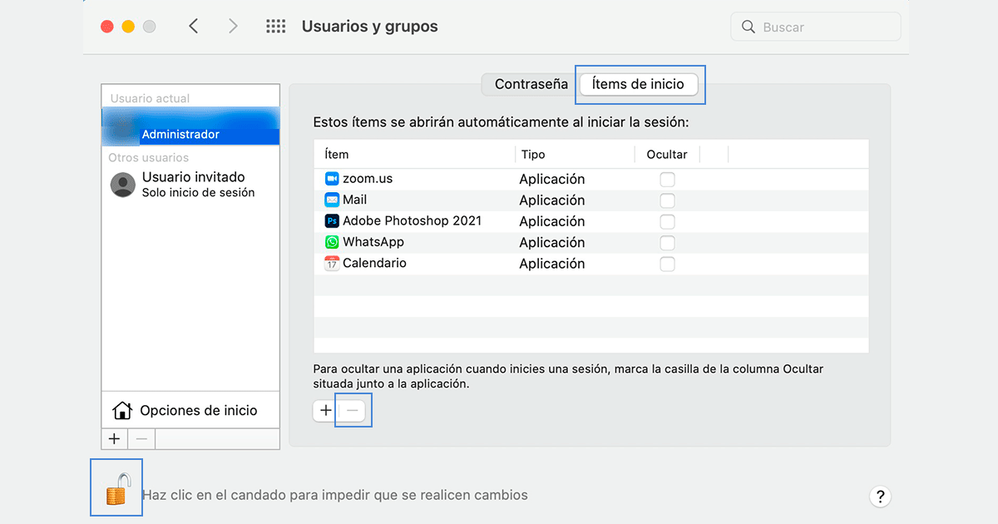The image size is (998, 524).
Task: Add a login item with the plus button
Action: coord(325,411)
